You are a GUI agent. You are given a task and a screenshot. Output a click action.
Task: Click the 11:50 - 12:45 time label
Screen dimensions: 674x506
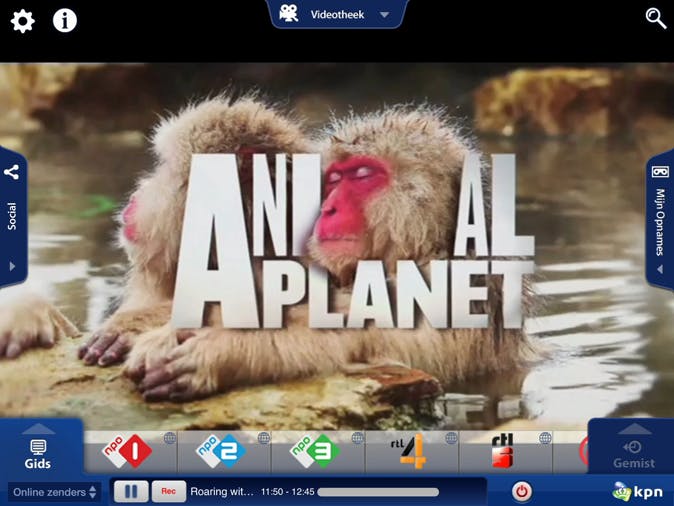pos(288,492)
